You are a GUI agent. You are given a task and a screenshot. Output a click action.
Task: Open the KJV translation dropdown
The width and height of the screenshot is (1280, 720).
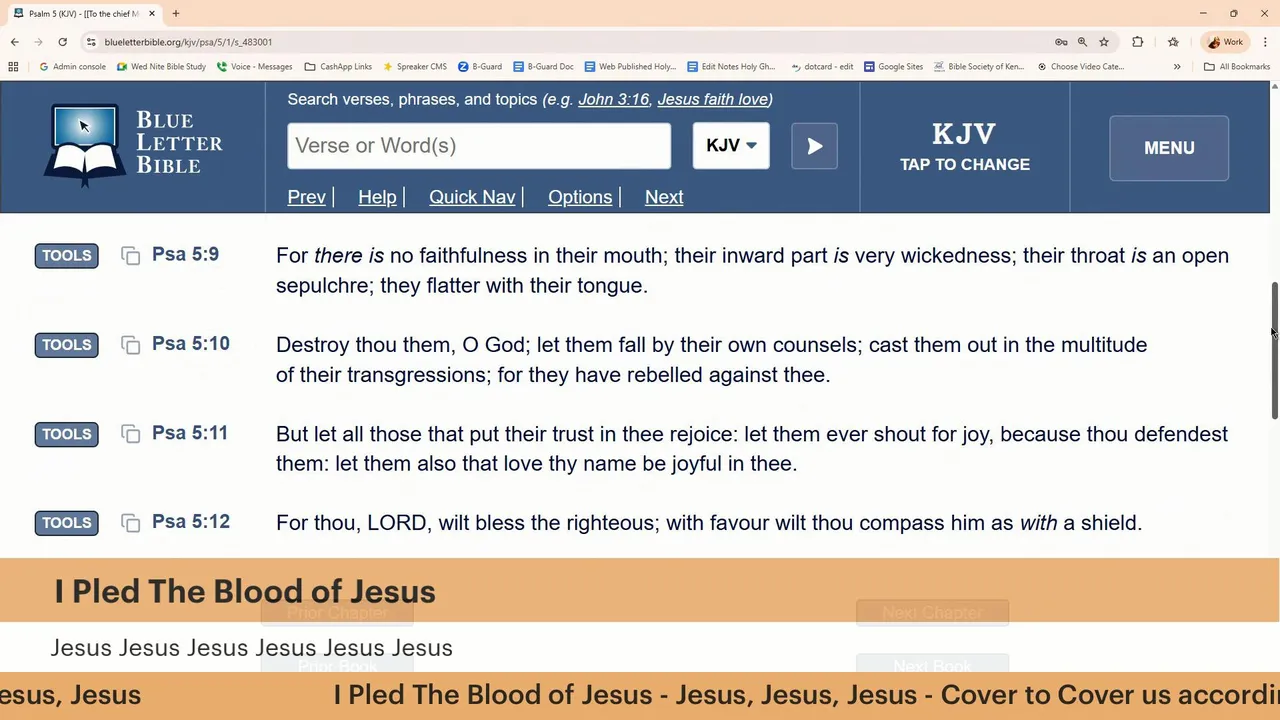point(731,146)
